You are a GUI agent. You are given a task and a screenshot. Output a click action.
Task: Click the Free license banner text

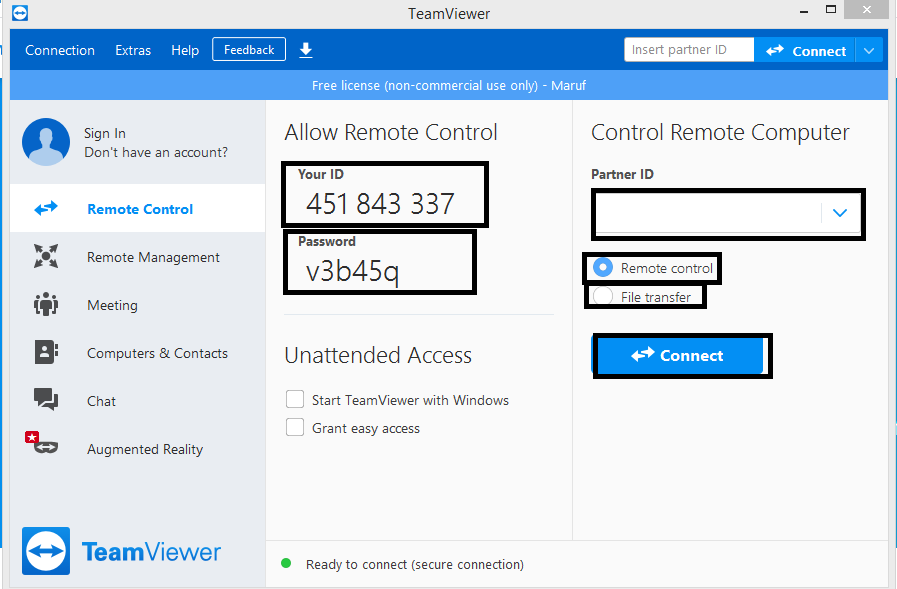448,85
